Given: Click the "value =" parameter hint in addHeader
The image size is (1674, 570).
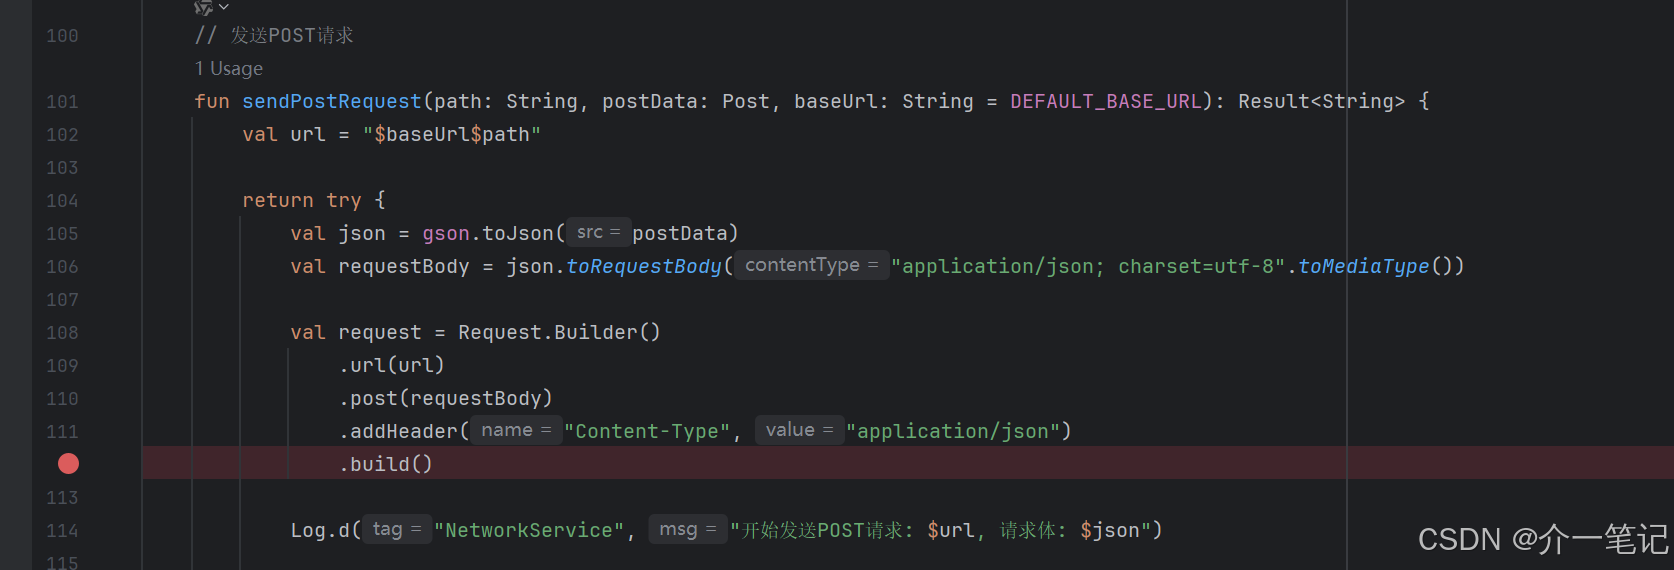Looking at the screenshot, I should (799, 430).
